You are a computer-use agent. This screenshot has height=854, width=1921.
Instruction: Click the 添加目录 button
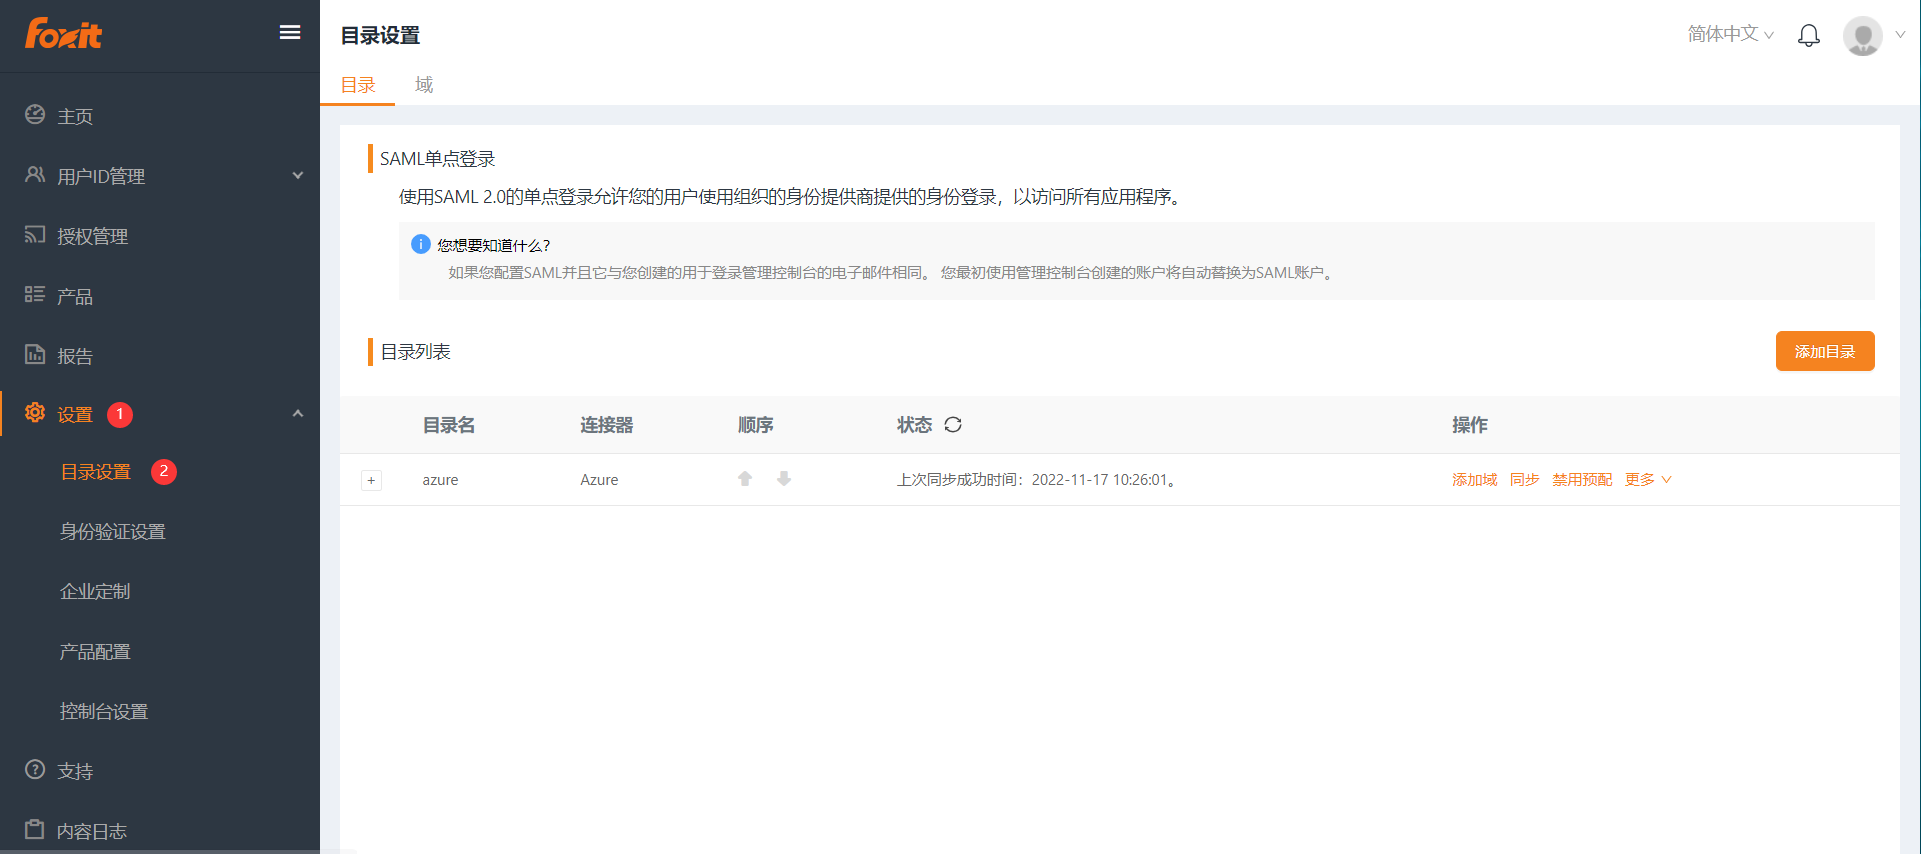click(x=1824, y=351)
